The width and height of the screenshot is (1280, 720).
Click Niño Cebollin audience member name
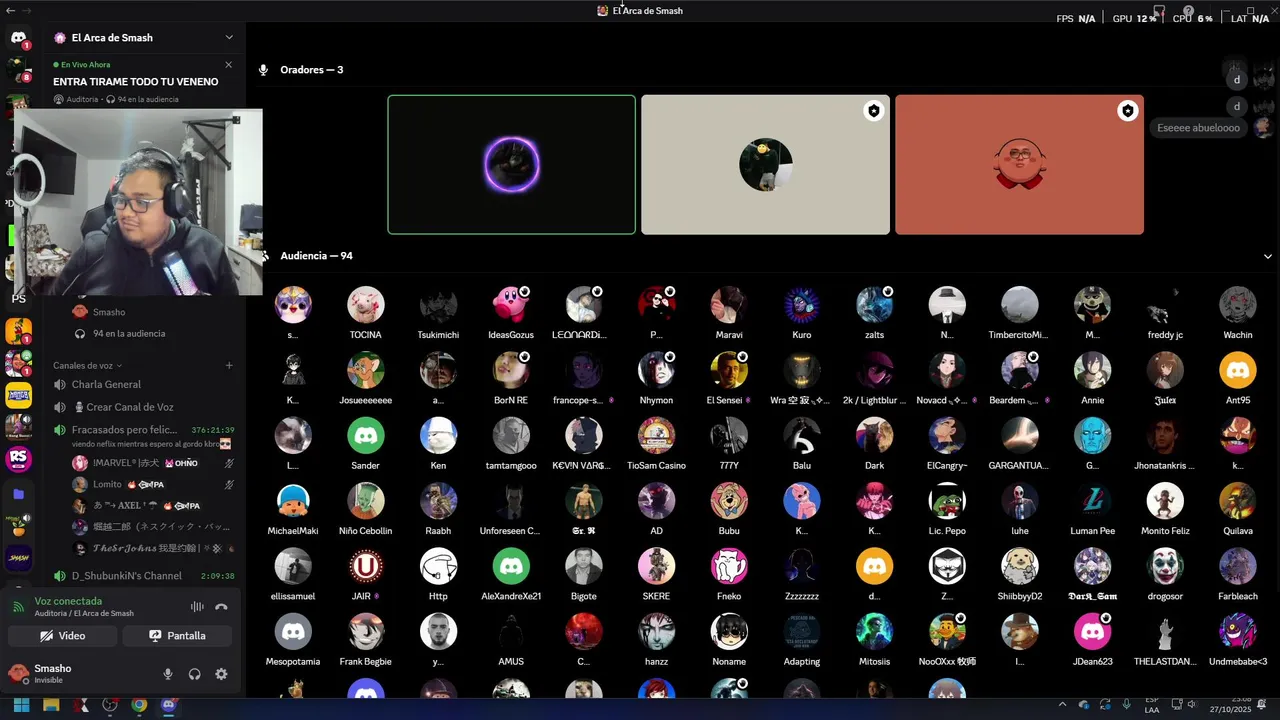[x=365, y=531]
